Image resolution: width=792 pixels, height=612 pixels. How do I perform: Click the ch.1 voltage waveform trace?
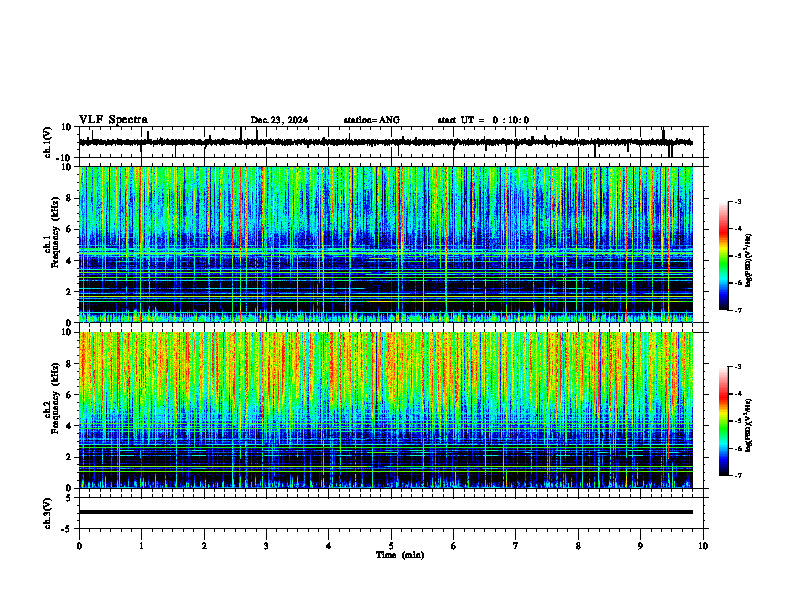pyautogui.click(x=385, y=142)
